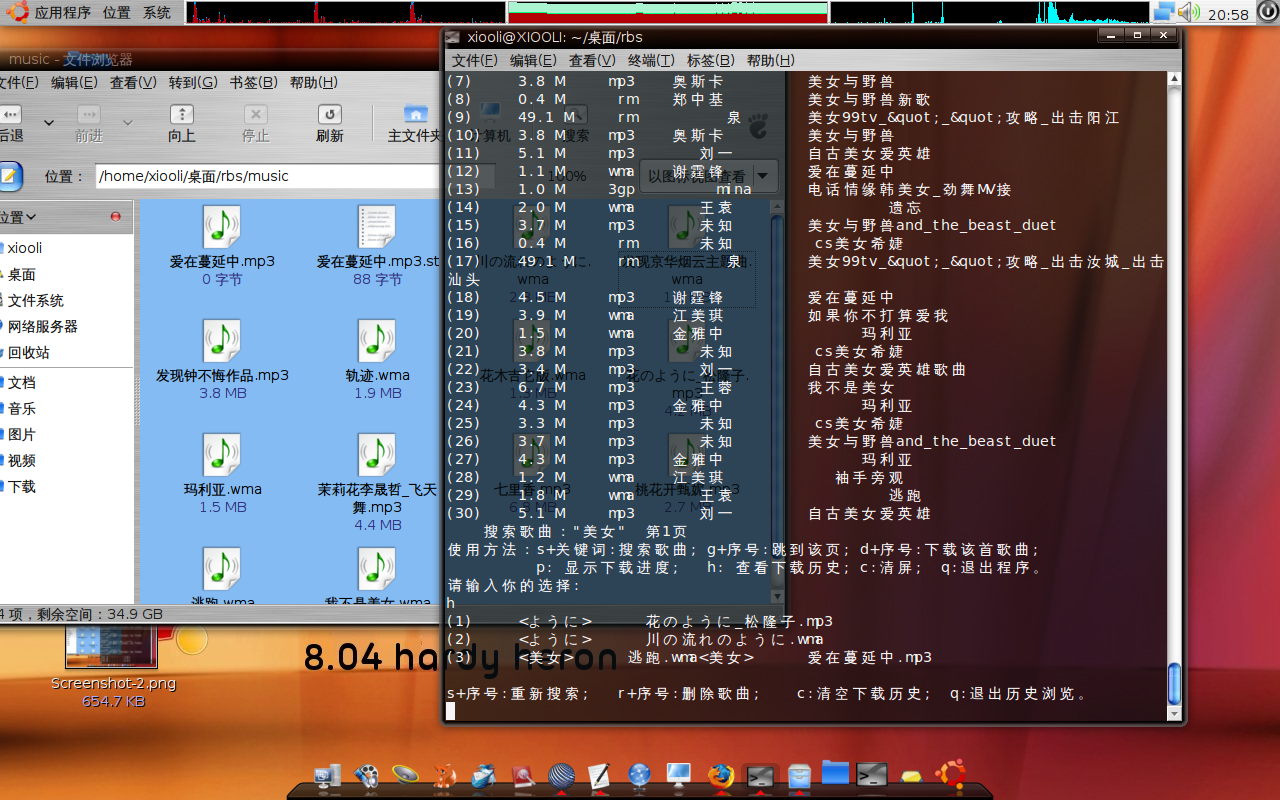This screenshot has height=800, width=1280.
Task: Toggle the location bar edit icon
Action: pos(10,176)
